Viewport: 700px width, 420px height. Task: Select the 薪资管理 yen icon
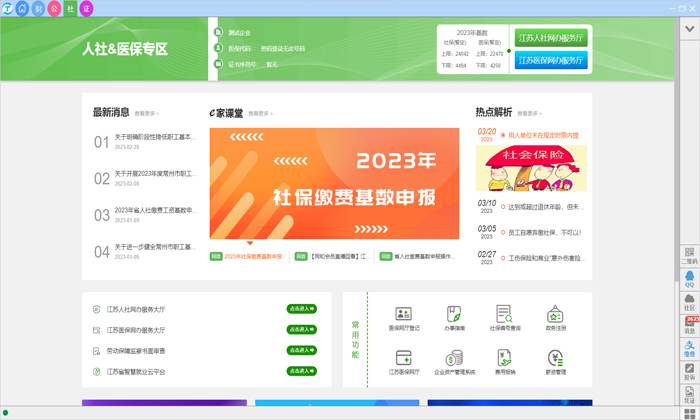(x=555, y=358)
